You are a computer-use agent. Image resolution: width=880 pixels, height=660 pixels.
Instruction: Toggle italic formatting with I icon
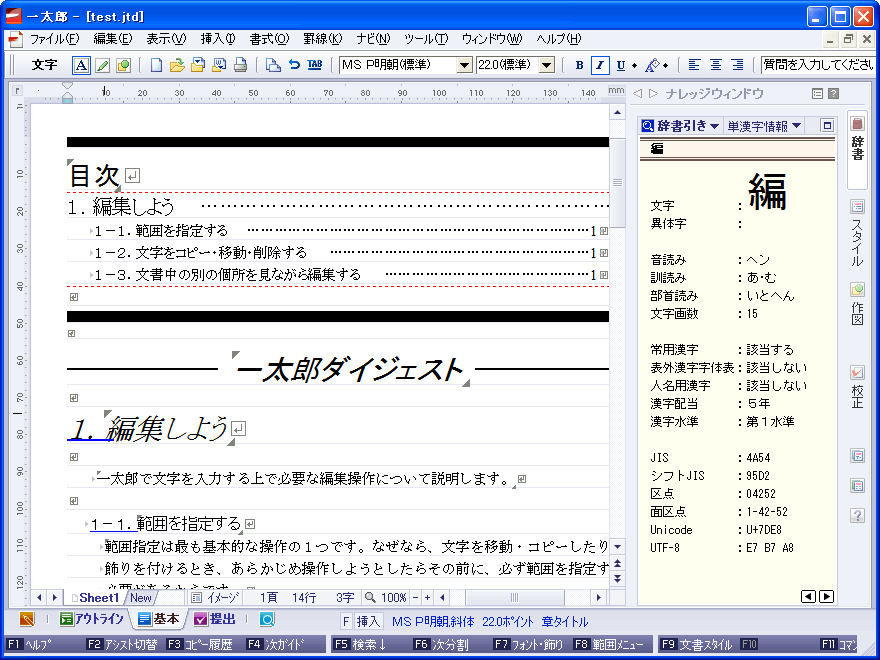coord(600,65)
